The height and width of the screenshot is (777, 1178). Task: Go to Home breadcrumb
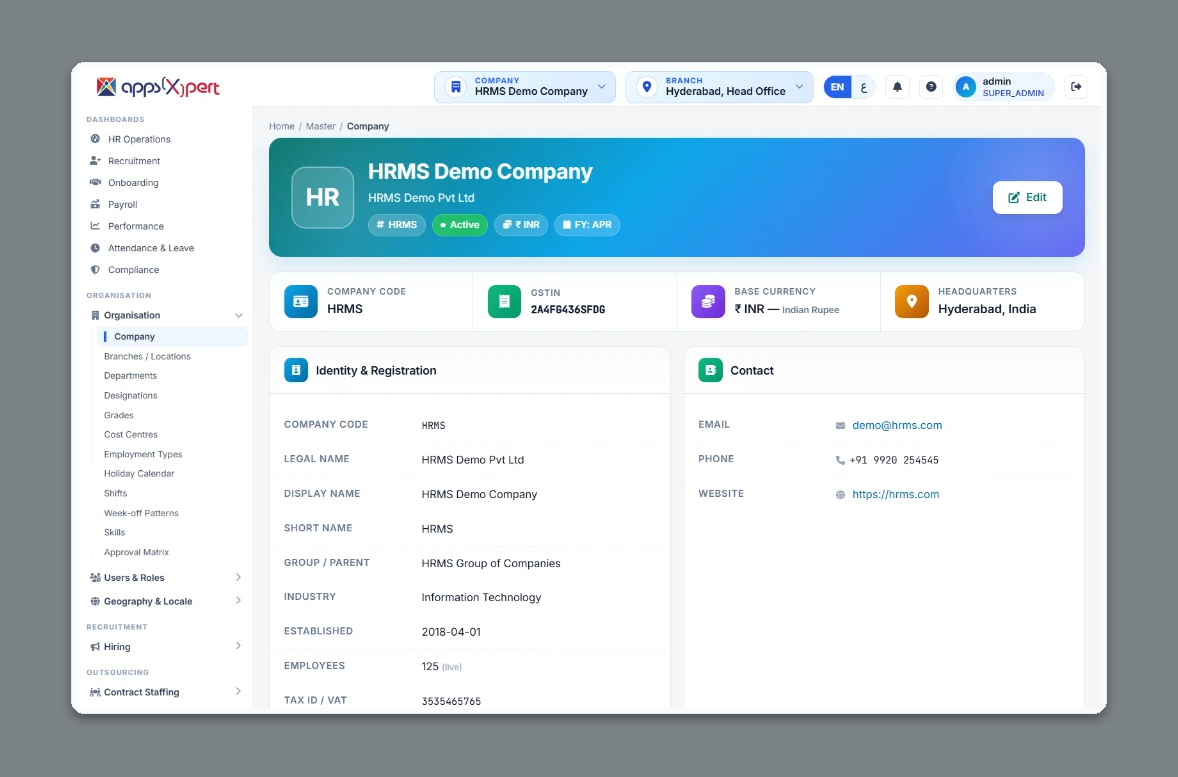click(x=282, y=126)
